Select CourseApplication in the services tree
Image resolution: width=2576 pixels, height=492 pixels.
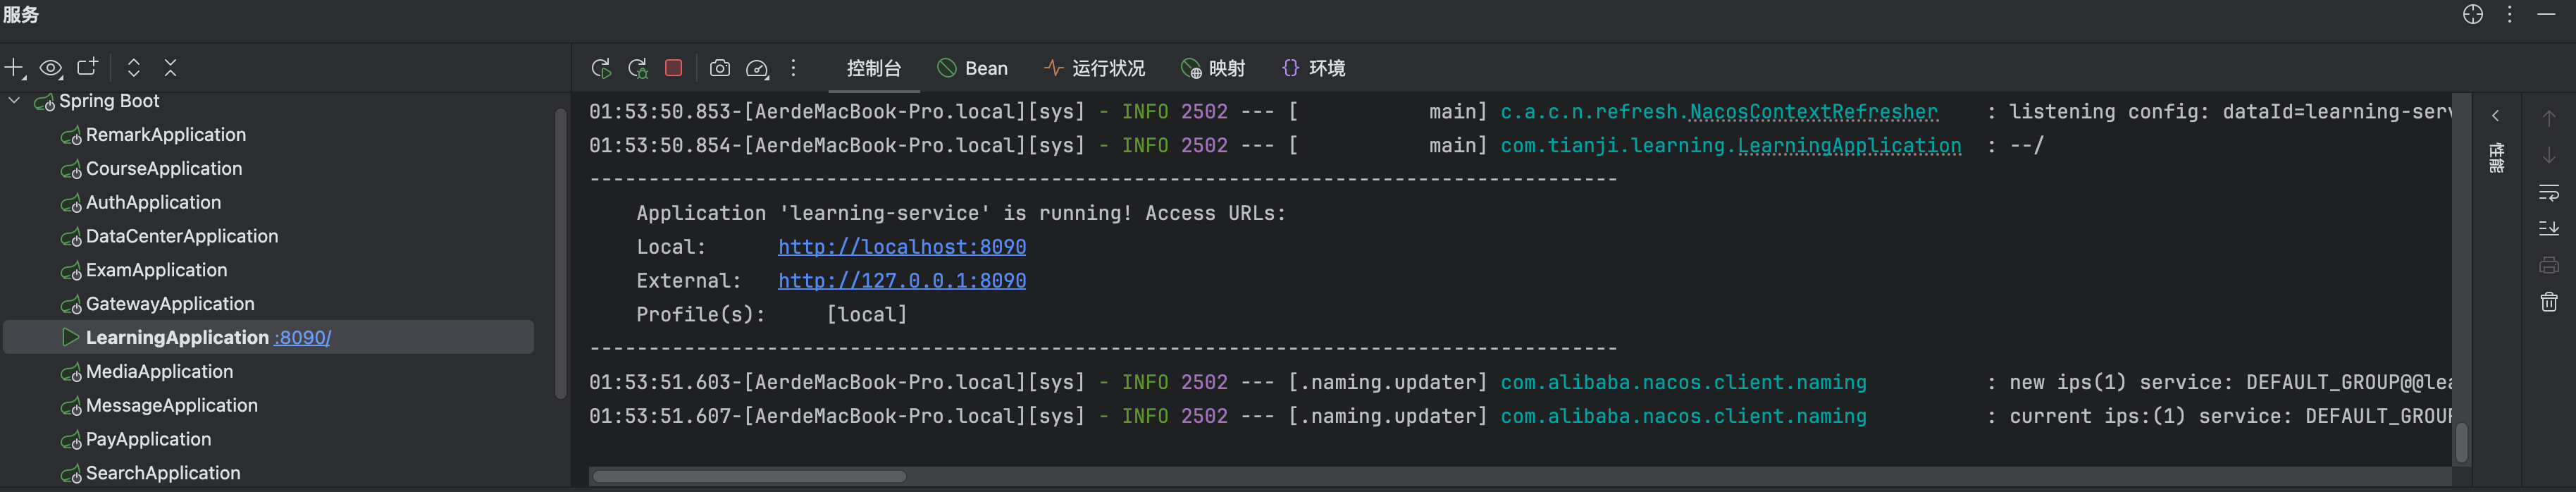point(164,169)
